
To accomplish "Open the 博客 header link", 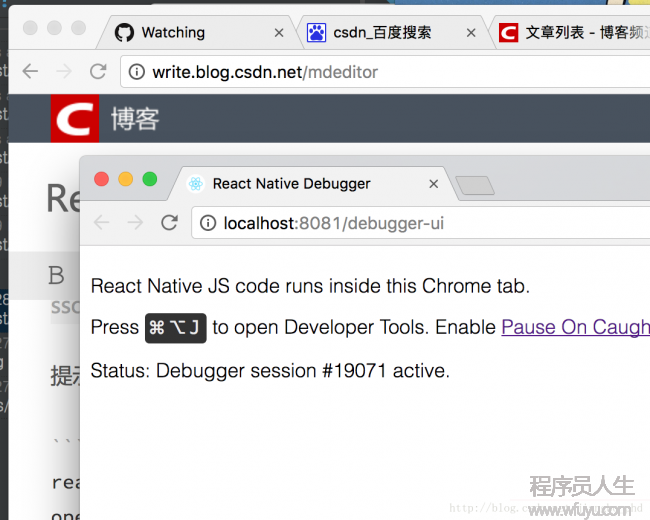I will [135, 119].
